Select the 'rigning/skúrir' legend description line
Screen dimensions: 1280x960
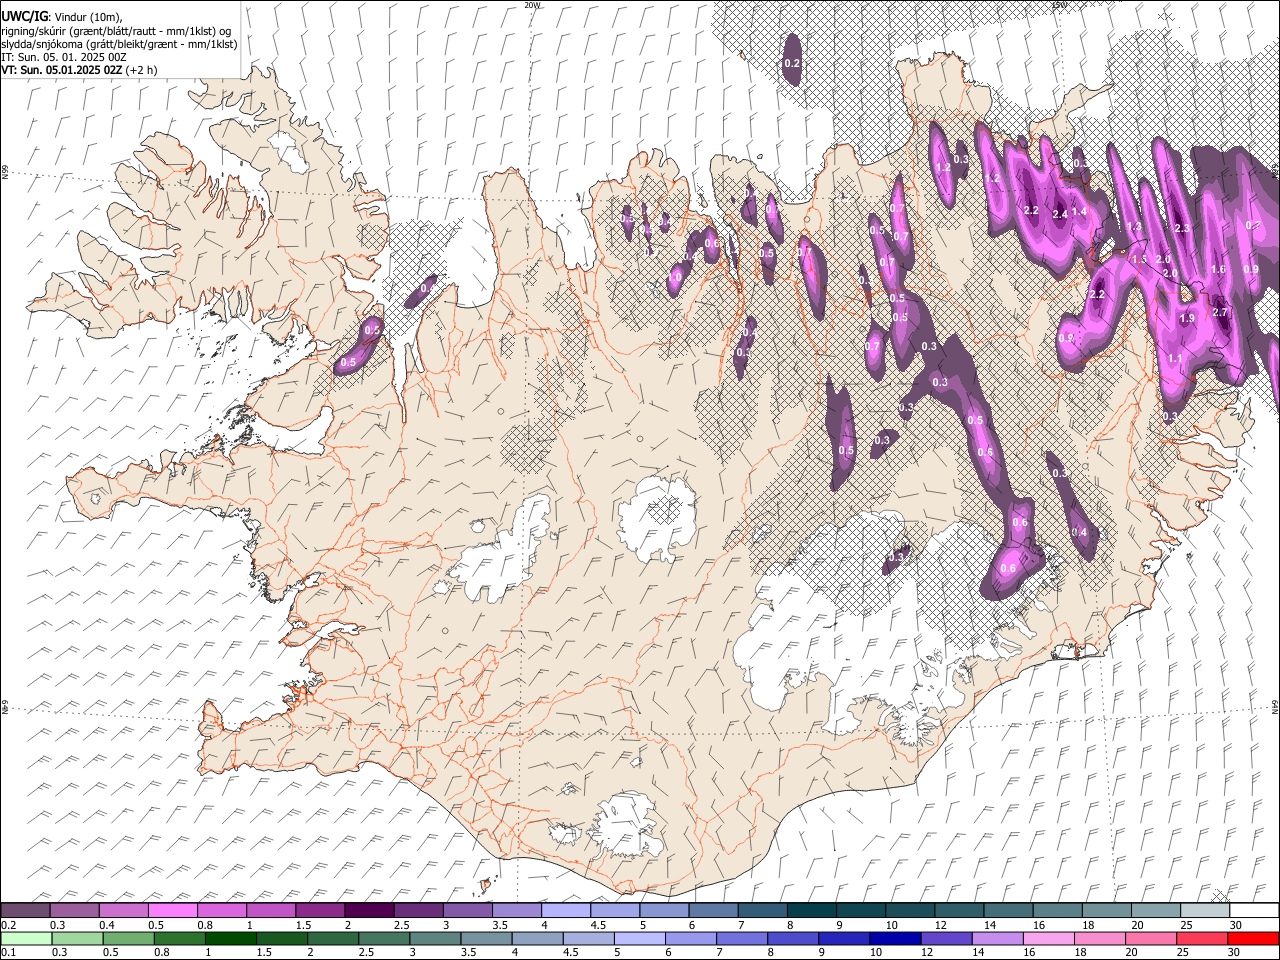(115, 30)
